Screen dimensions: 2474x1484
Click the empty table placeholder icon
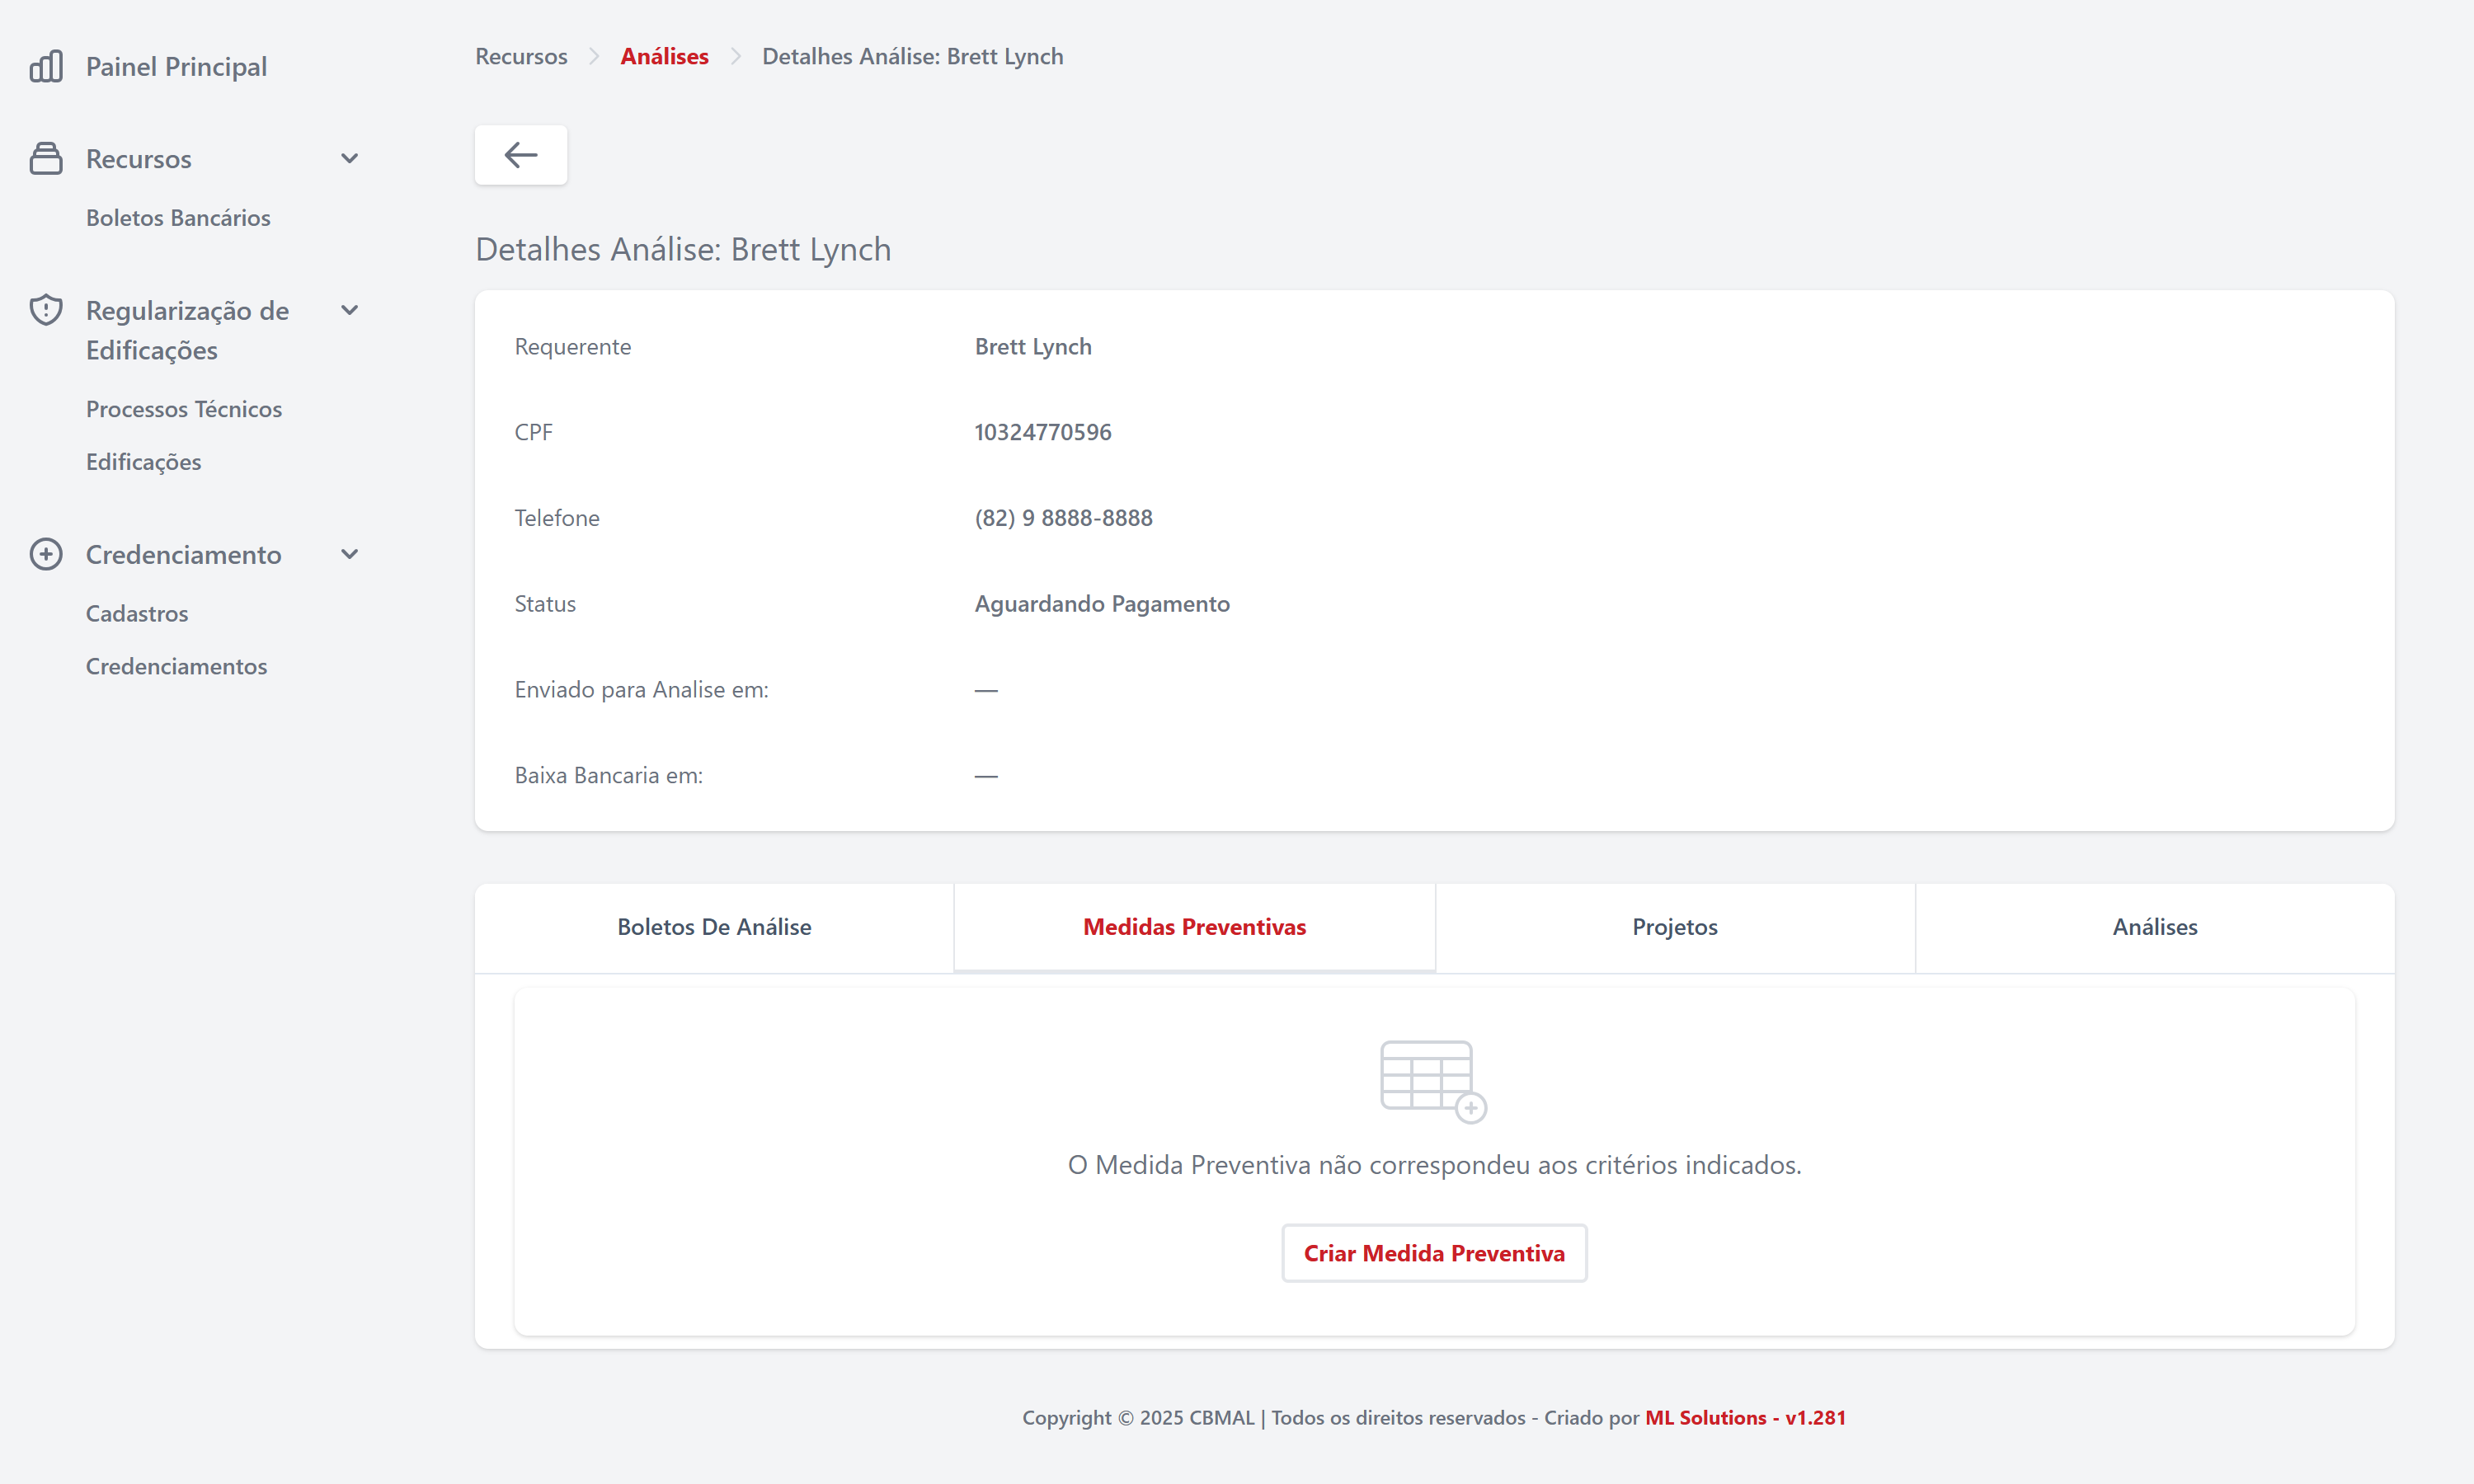[1433, 1082]
